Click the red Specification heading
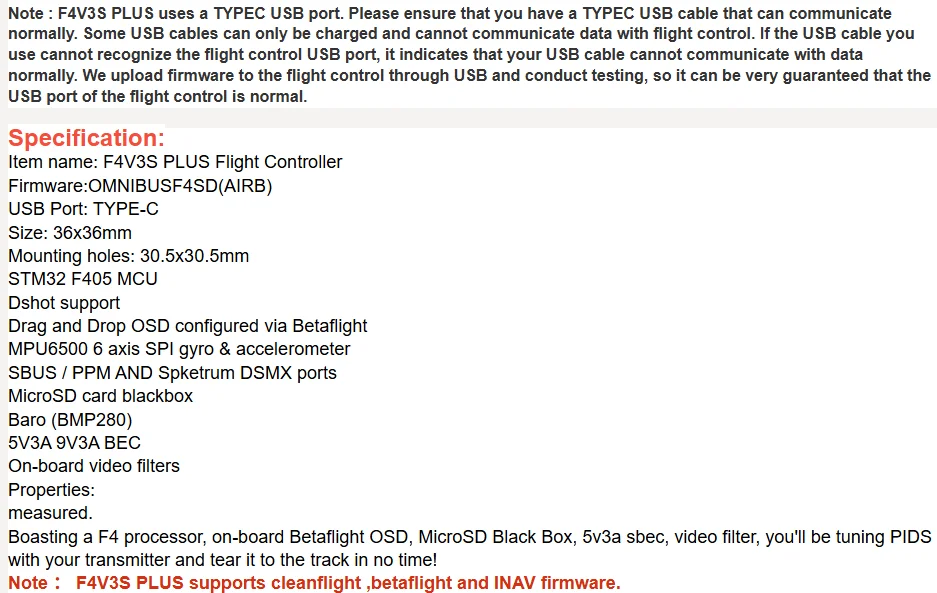The width and height of the screenshot is (937, 593). 86,138
